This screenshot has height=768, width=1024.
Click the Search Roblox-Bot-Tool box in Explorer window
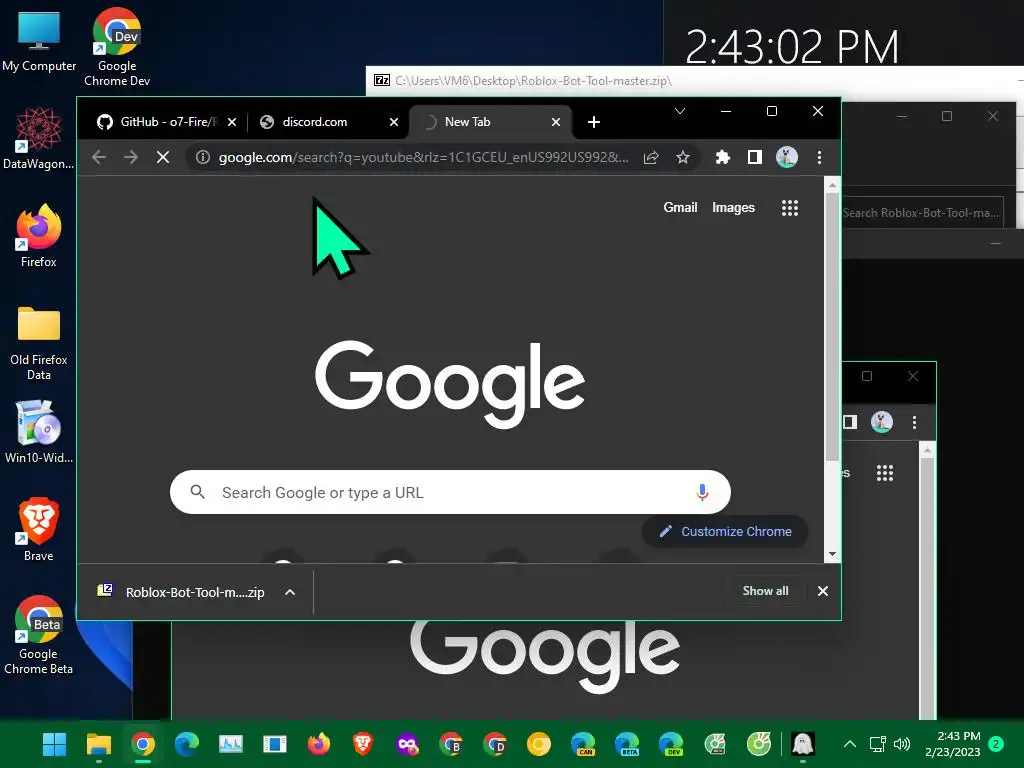click(922, 213)
